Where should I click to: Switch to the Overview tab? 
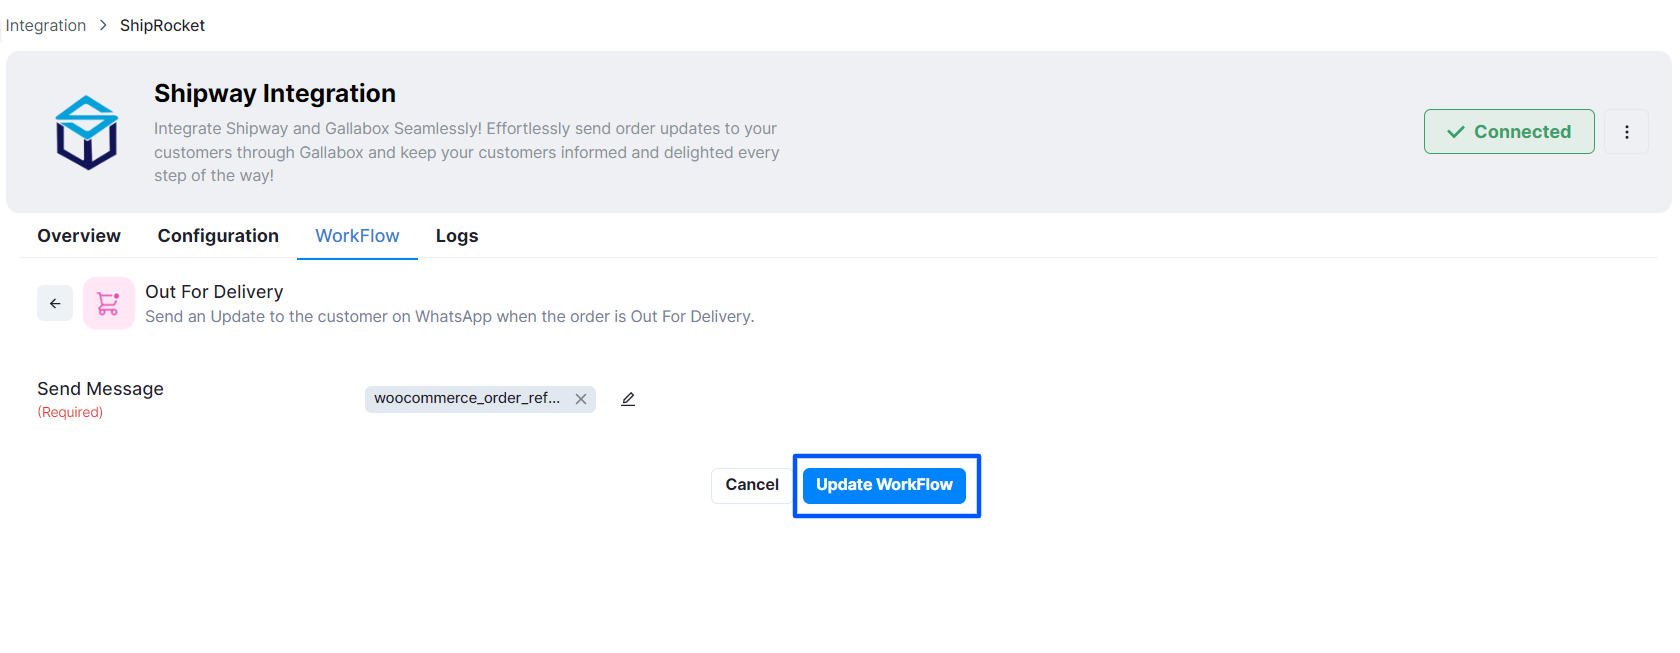coord(79,236)
